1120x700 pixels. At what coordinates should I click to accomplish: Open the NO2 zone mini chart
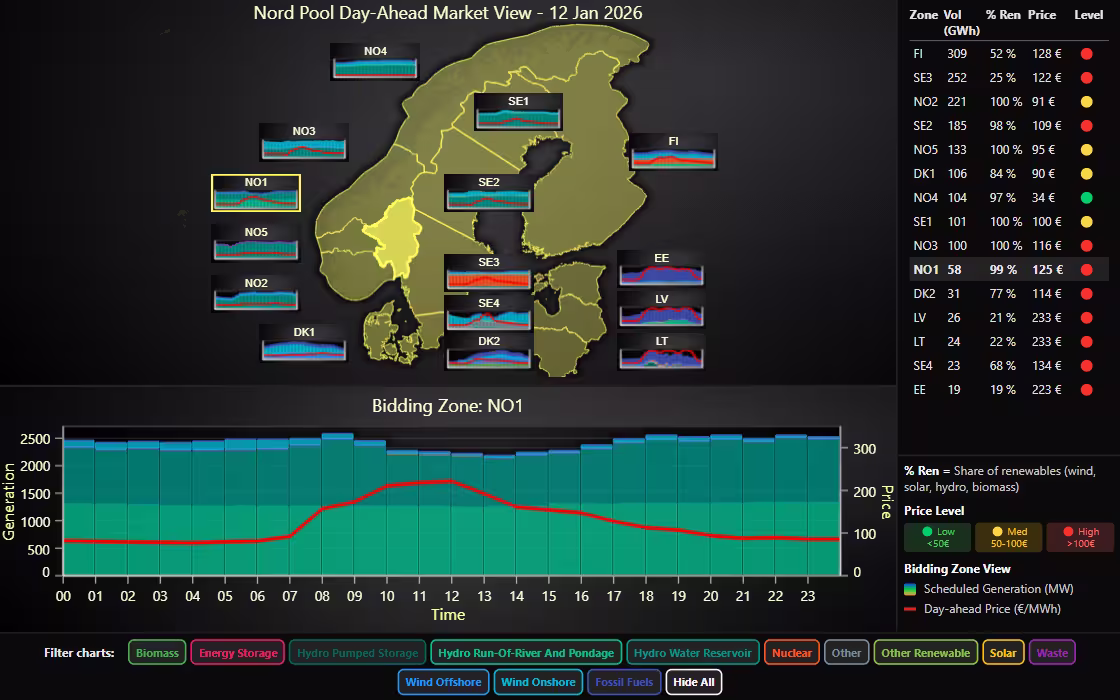tap(256, 294)
